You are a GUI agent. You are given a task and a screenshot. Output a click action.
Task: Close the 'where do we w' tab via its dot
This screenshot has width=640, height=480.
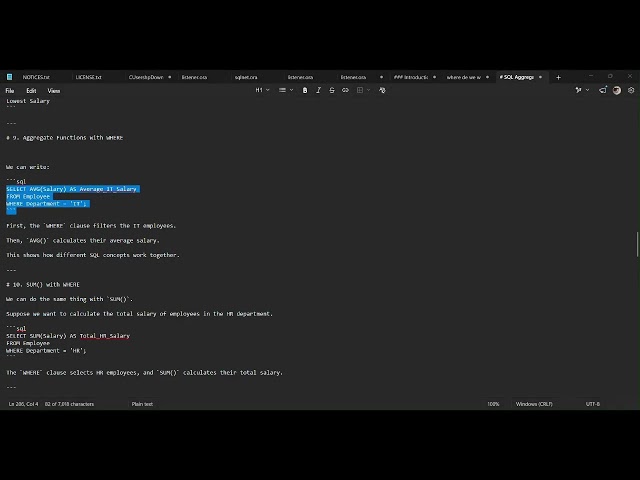pos(487,77)
